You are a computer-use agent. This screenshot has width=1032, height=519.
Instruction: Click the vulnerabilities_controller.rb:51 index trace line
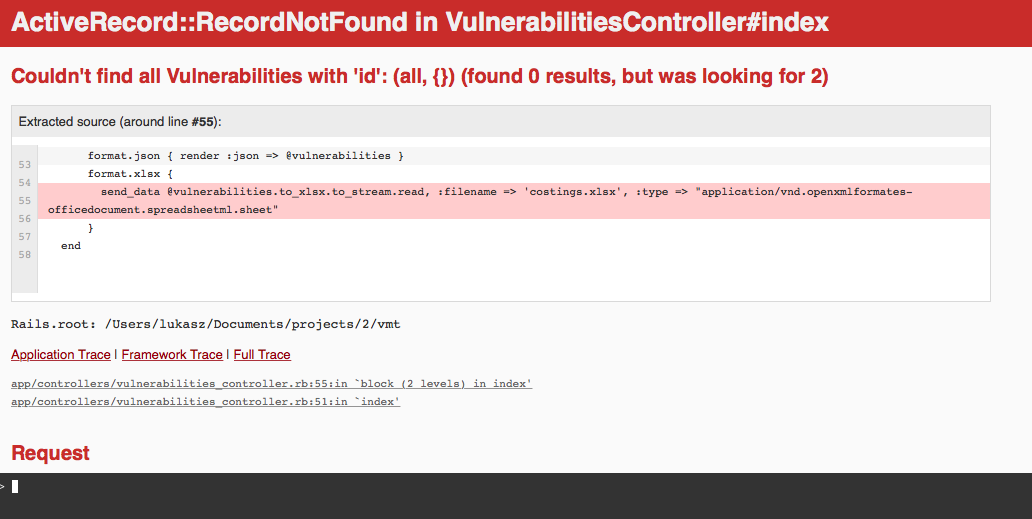[205, 401]
